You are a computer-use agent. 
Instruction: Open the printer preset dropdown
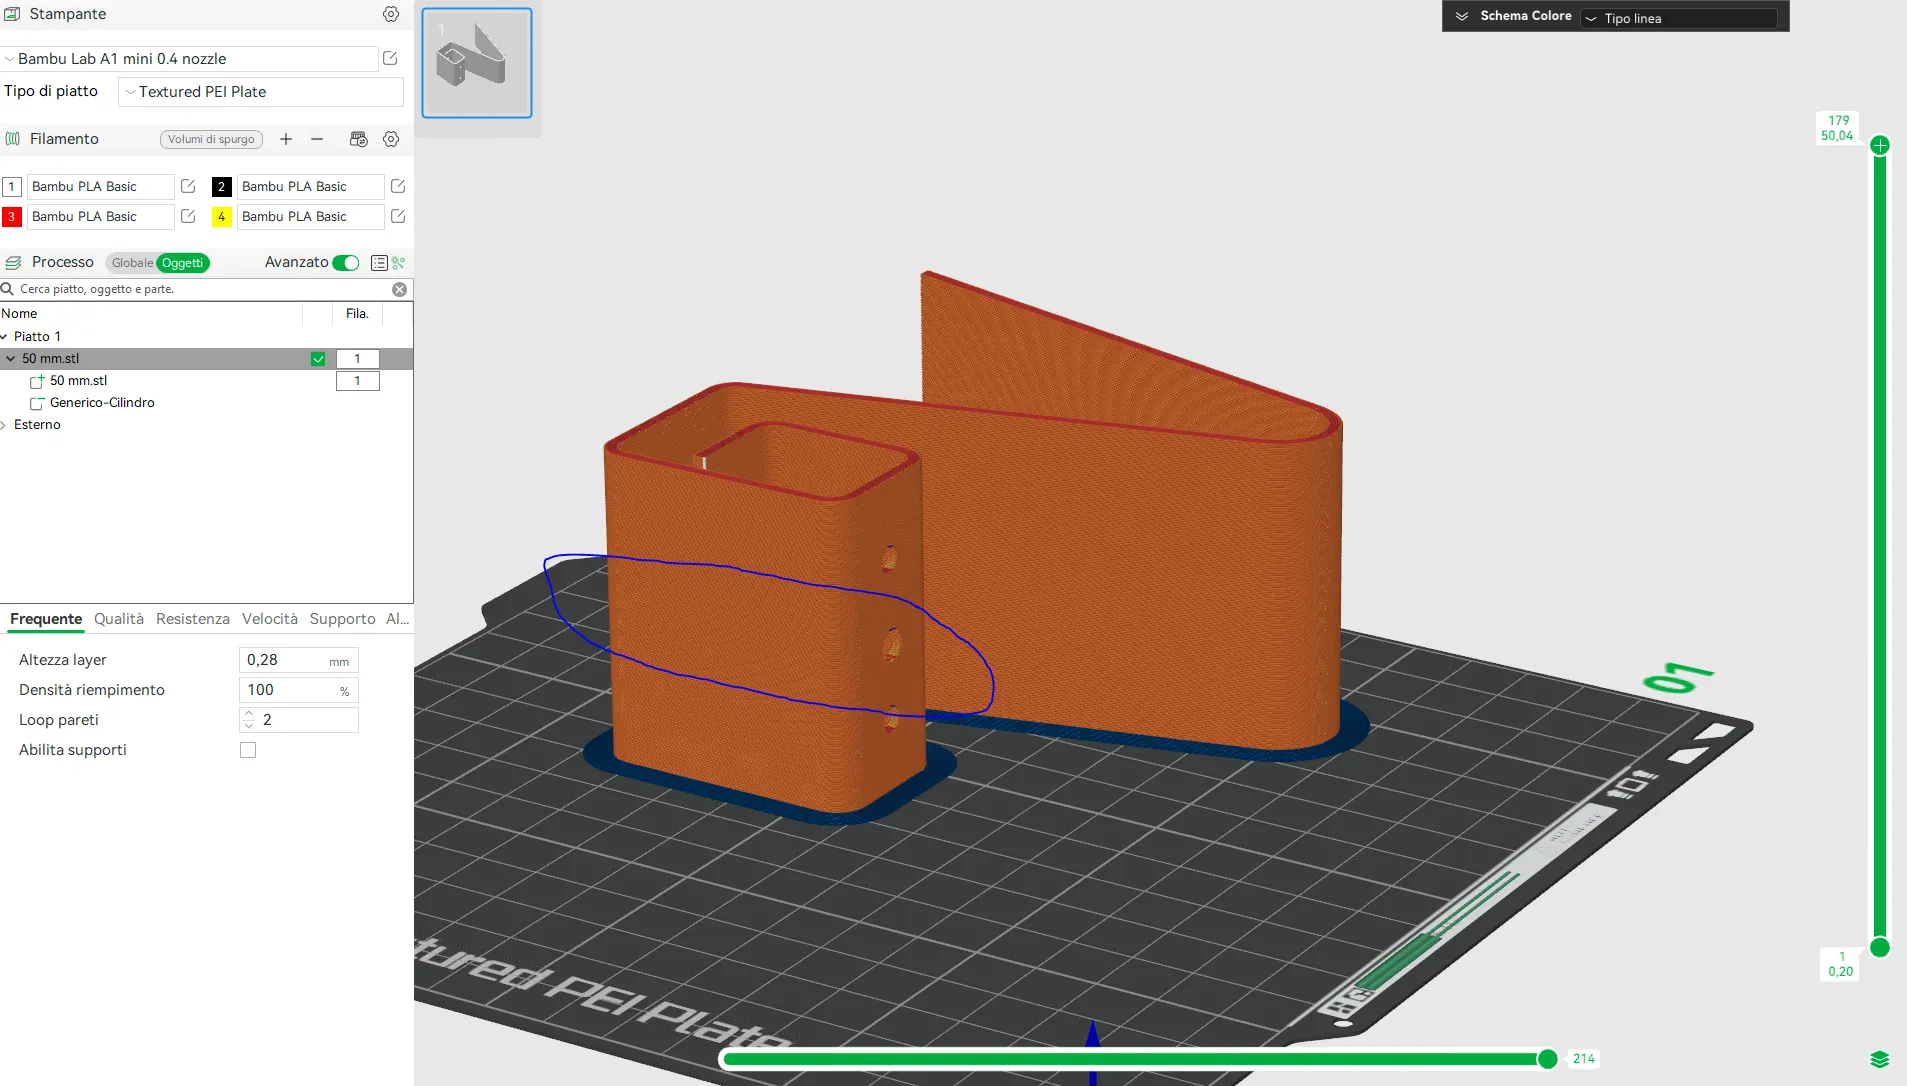(x=190, y=59)
